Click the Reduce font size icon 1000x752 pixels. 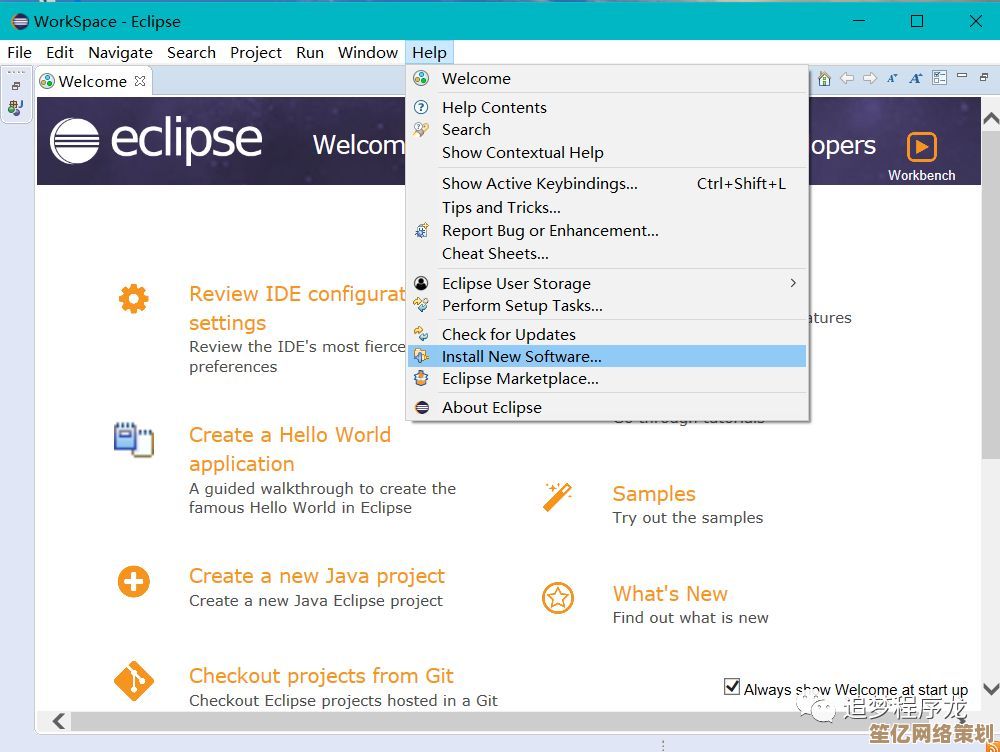pos(892,79)
